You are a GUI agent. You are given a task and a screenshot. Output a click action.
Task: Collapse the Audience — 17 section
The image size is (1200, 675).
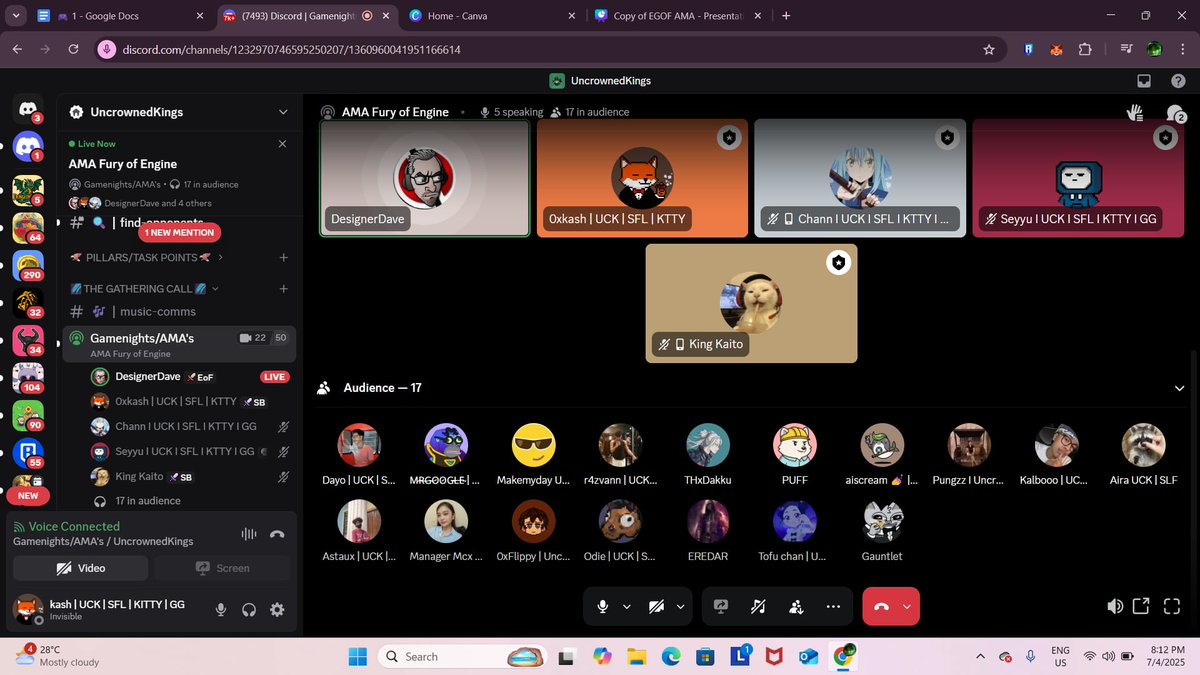point(1180,388)
